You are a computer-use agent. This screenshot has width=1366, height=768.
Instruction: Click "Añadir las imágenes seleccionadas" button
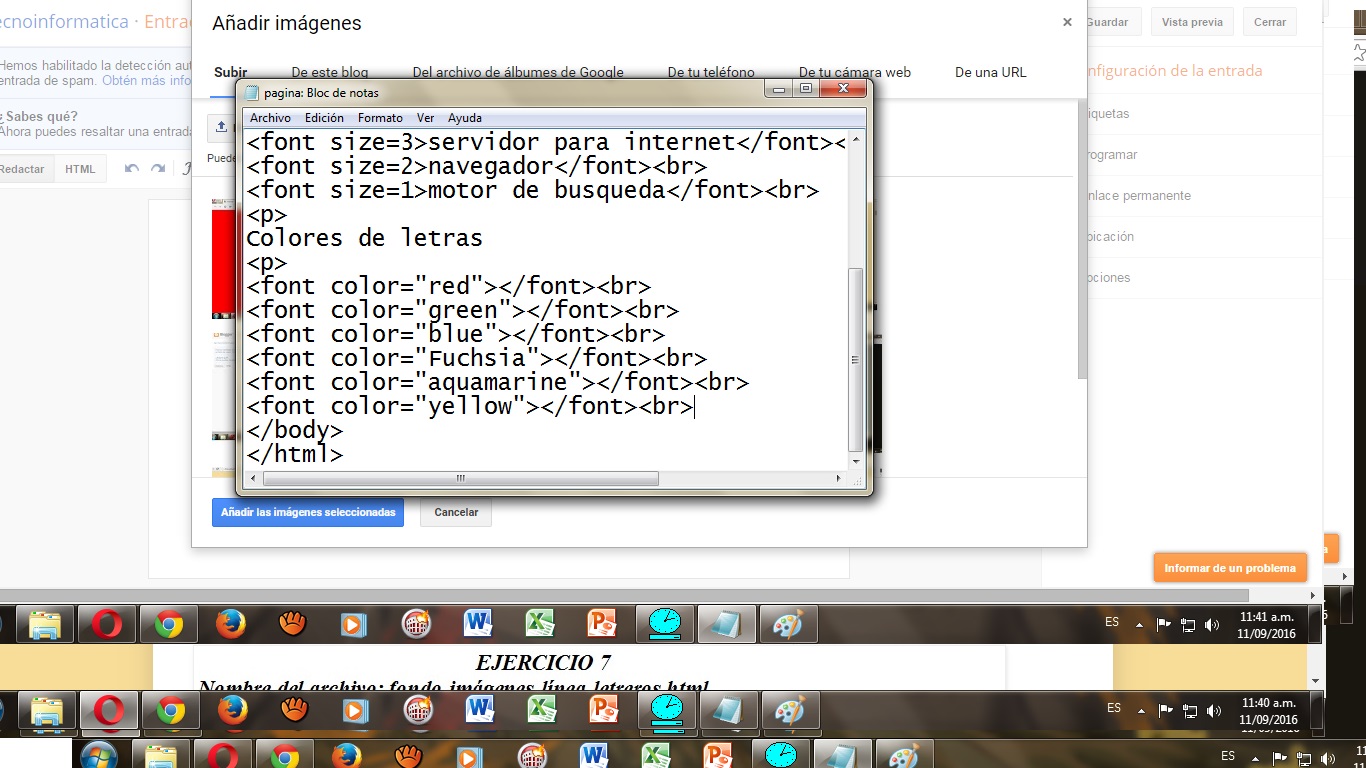click(x=307, y=512)
